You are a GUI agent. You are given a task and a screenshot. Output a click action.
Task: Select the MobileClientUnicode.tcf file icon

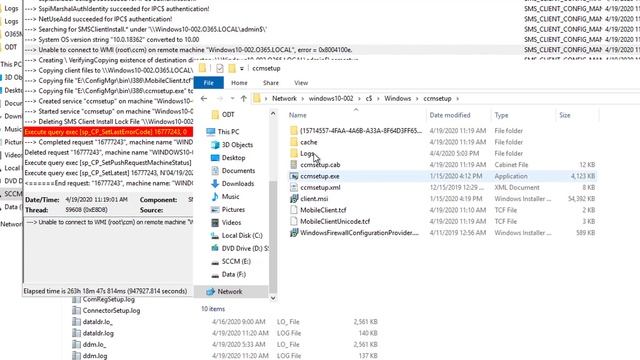[293, 221]
